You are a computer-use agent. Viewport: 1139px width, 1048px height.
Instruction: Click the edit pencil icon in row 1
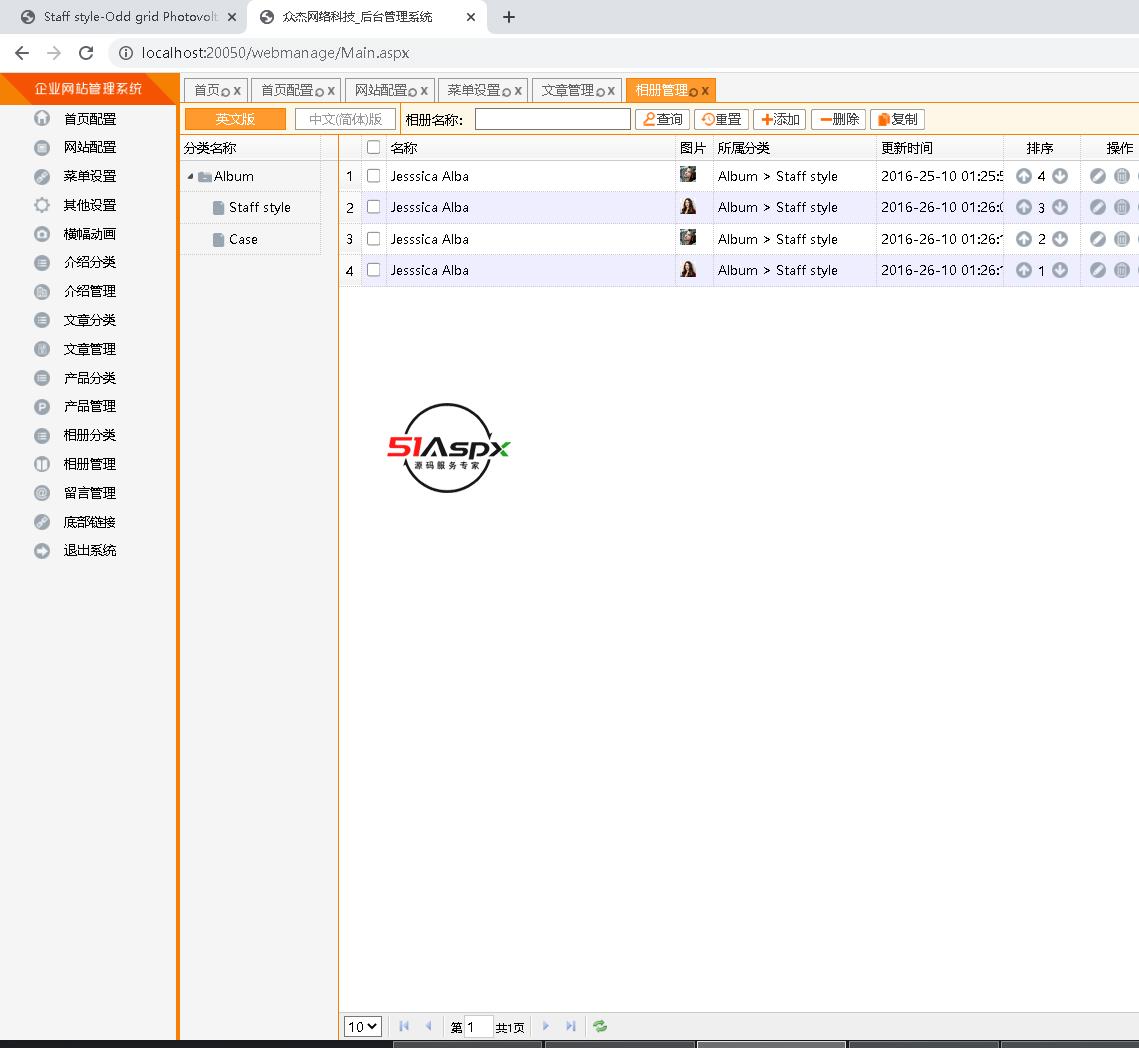tap(1097, 176)
